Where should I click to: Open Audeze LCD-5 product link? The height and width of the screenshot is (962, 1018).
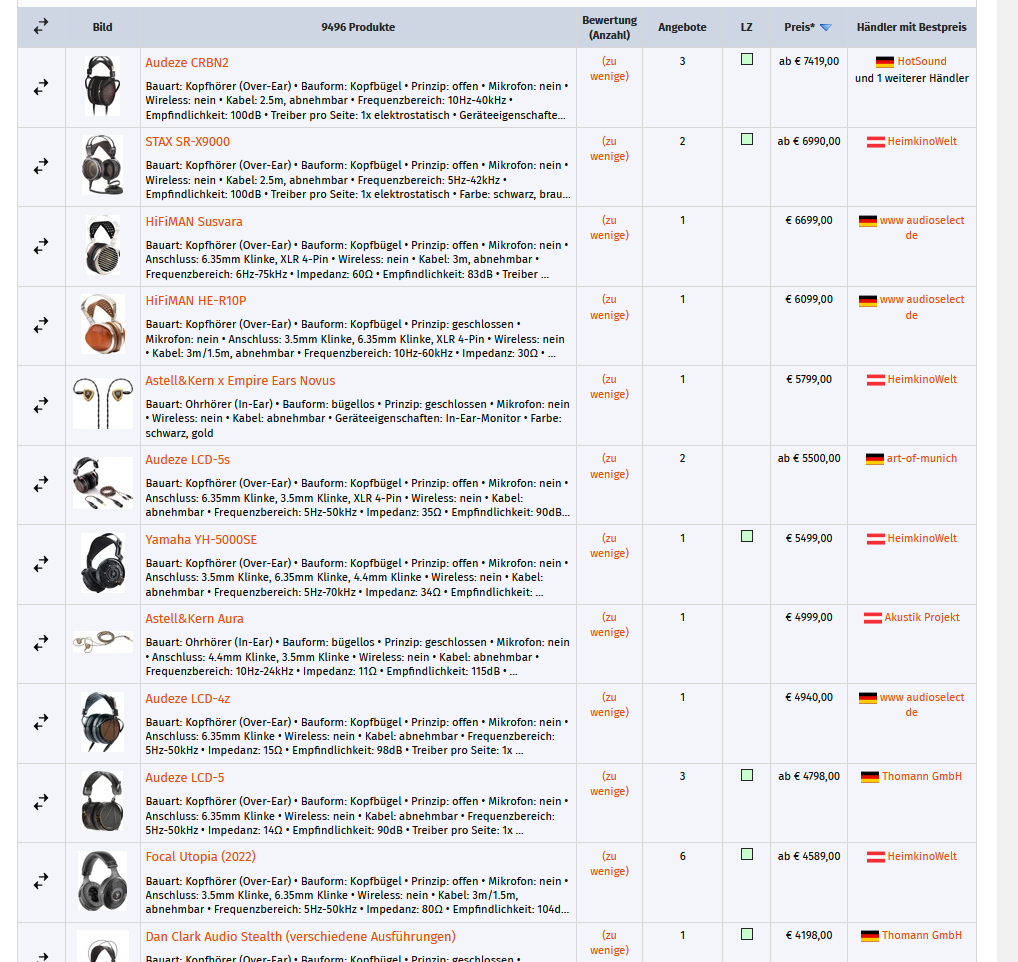click(x=184, y=778)
